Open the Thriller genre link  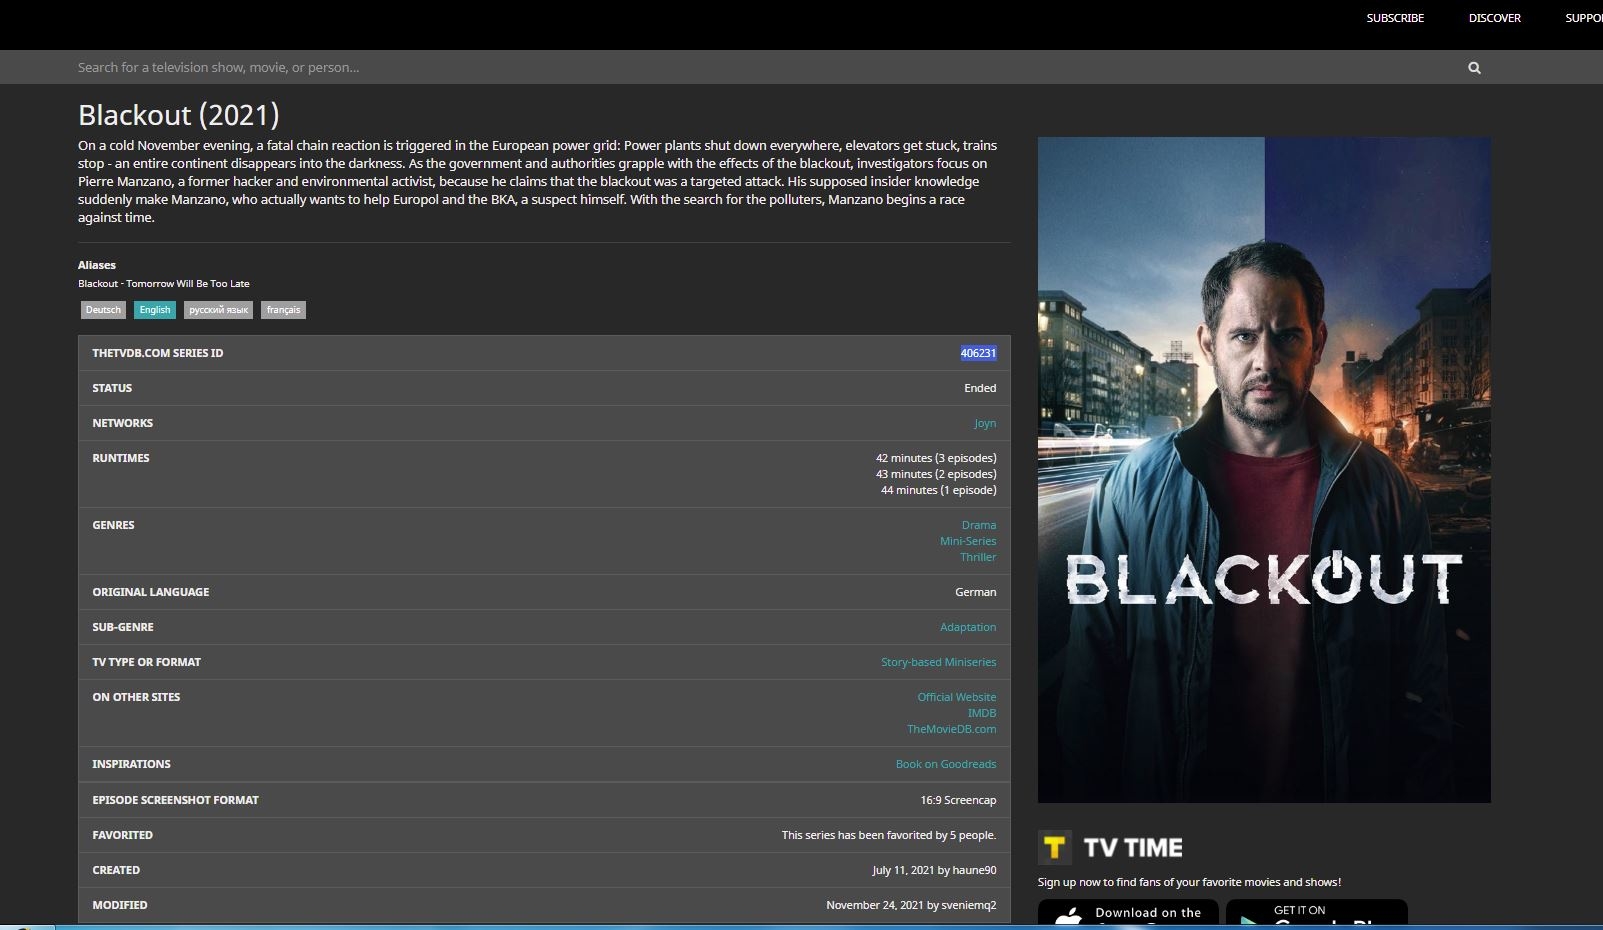coord(978,557)
